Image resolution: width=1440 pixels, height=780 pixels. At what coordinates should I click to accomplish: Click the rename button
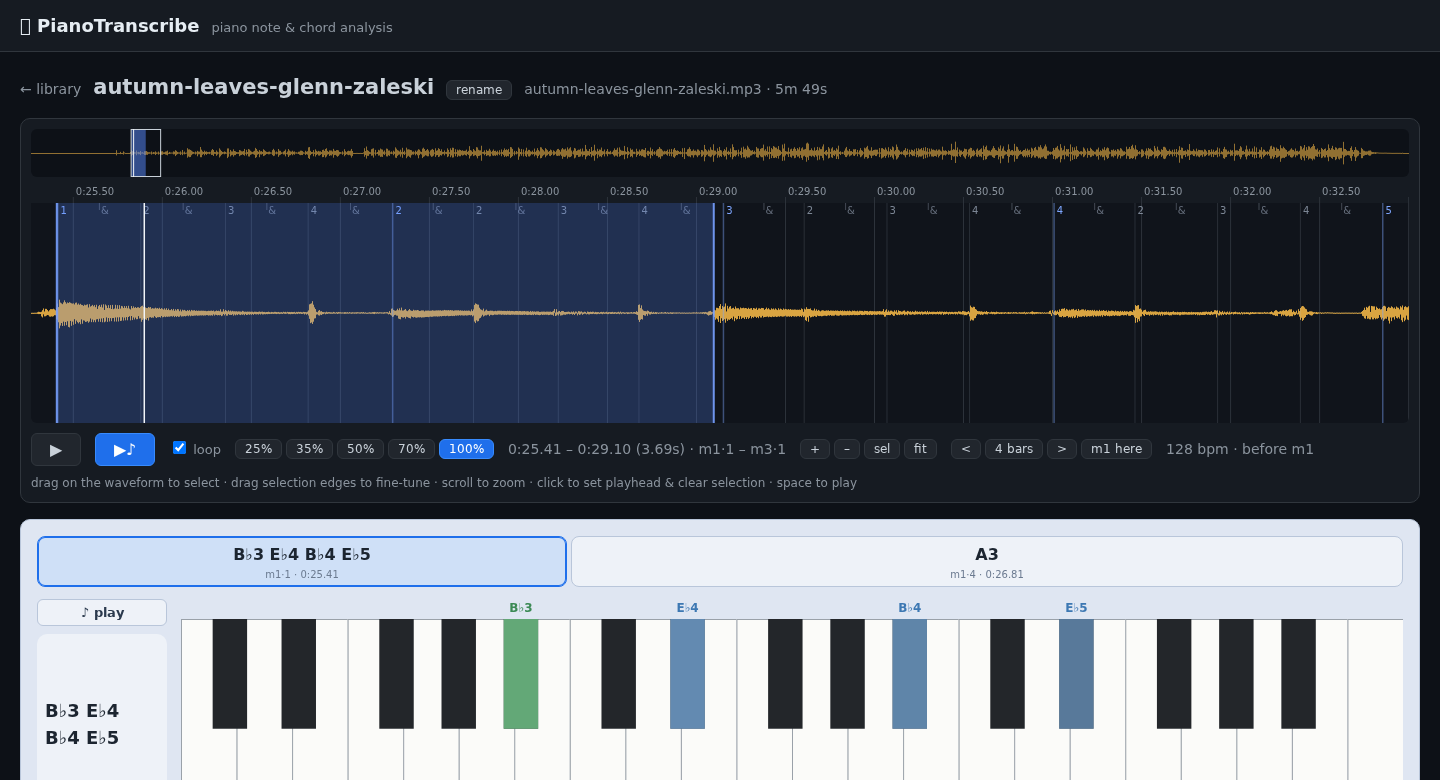(479, 90)
